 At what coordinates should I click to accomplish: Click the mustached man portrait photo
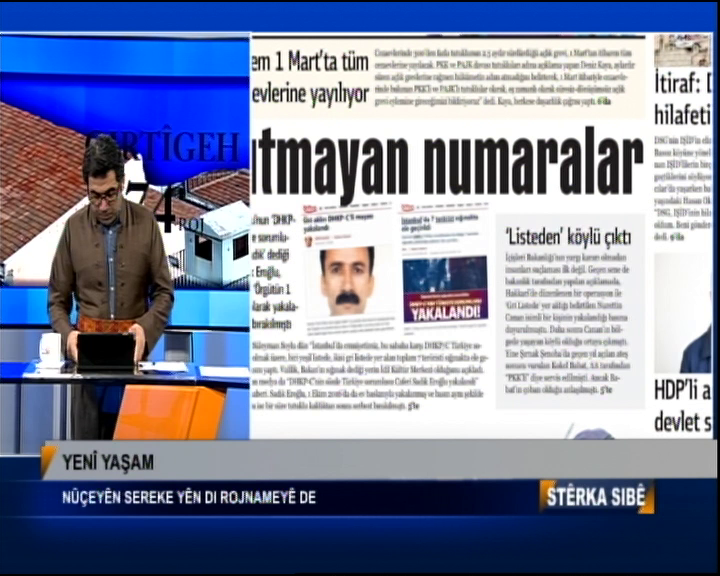click(x=347, y=281)
